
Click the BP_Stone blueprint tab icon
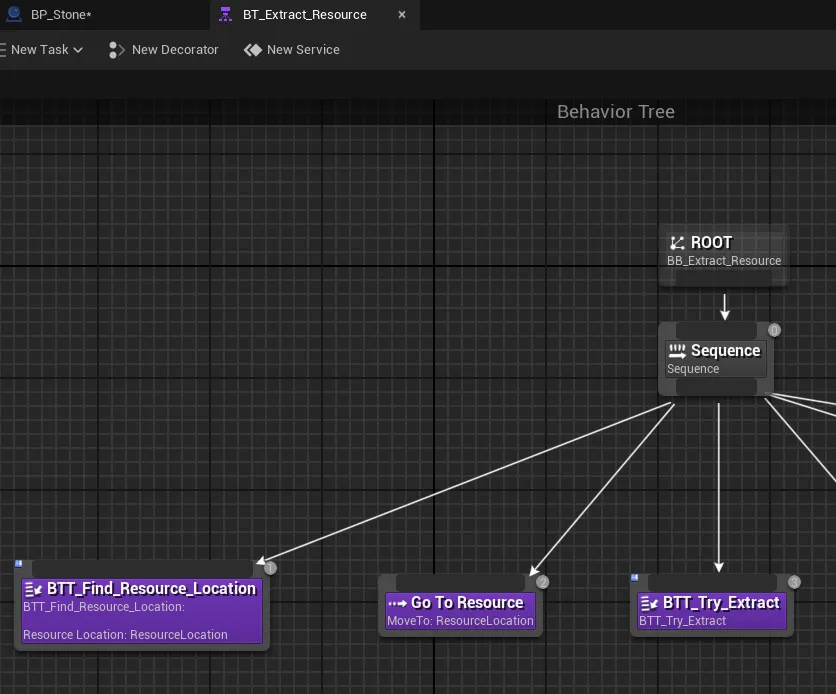[14, 14]
